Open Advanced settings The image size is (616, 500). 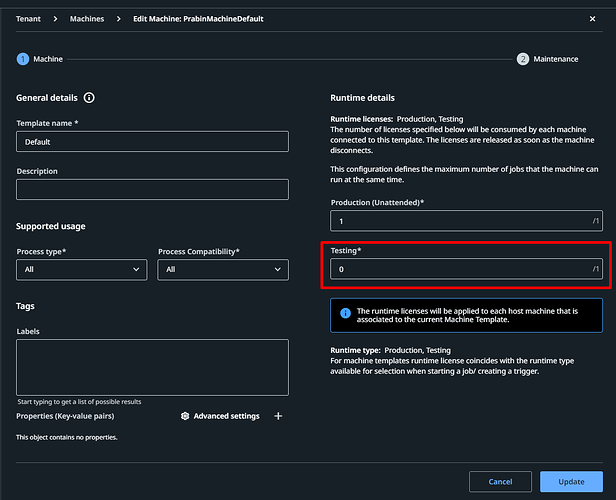coord(225,416)
